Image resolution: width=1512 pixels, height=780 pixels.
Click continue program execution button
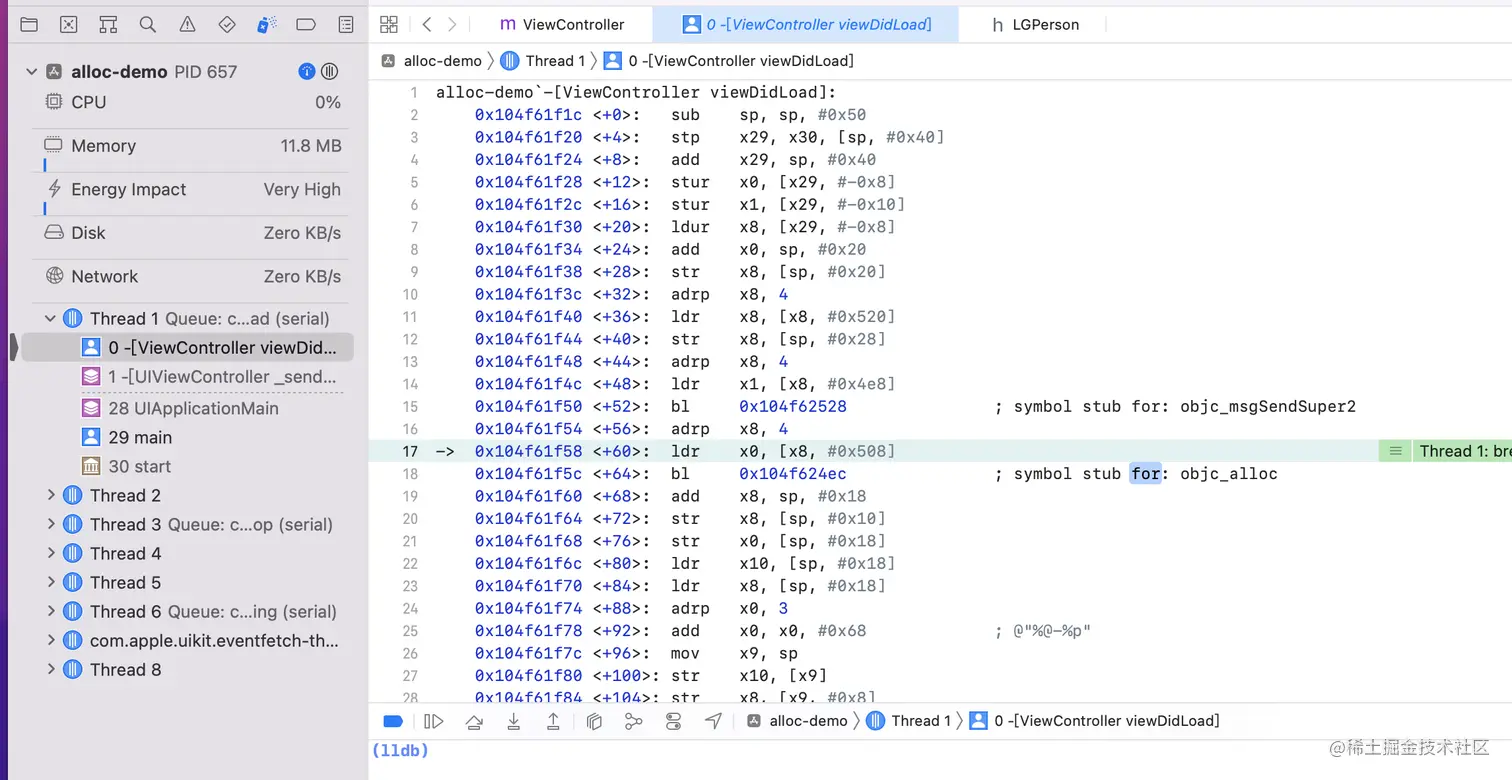click(433, 721)
